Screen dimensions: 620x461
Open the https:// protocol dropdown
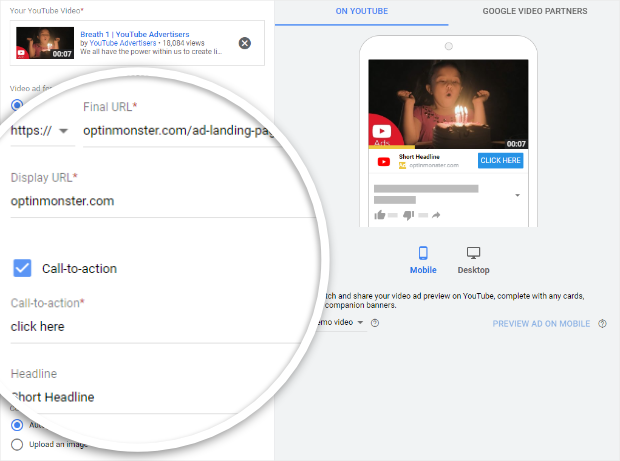click(42, 131)
